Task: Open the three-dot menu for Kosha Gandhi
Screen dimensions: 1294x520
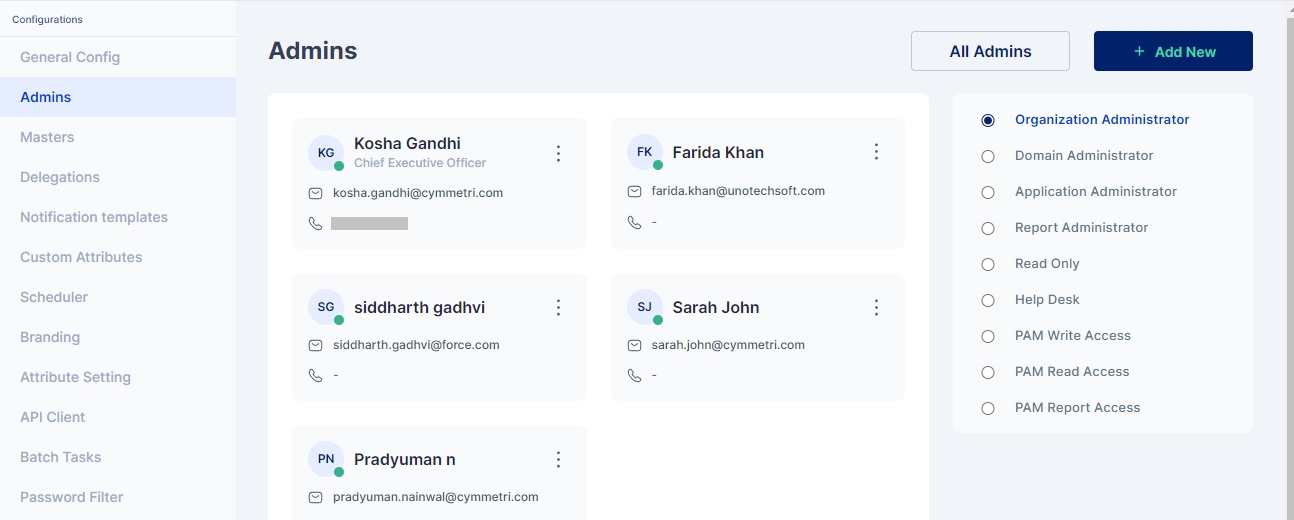Action: coord(559,153)
